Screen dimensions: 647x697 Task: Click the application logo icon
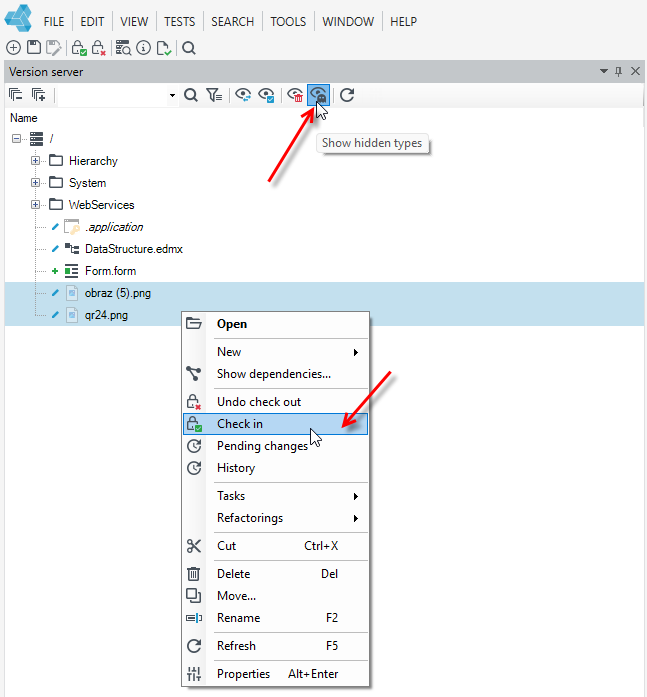tap(18, 18)
